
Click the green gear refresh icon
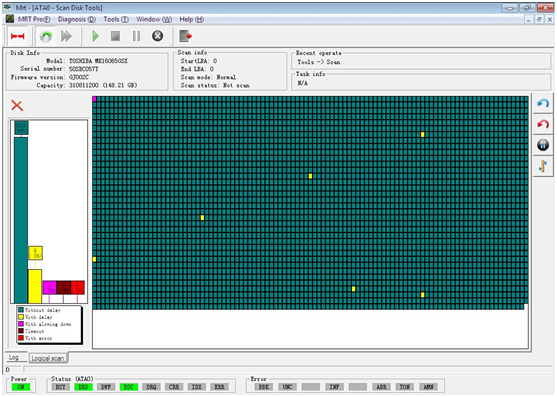point(46,36)
